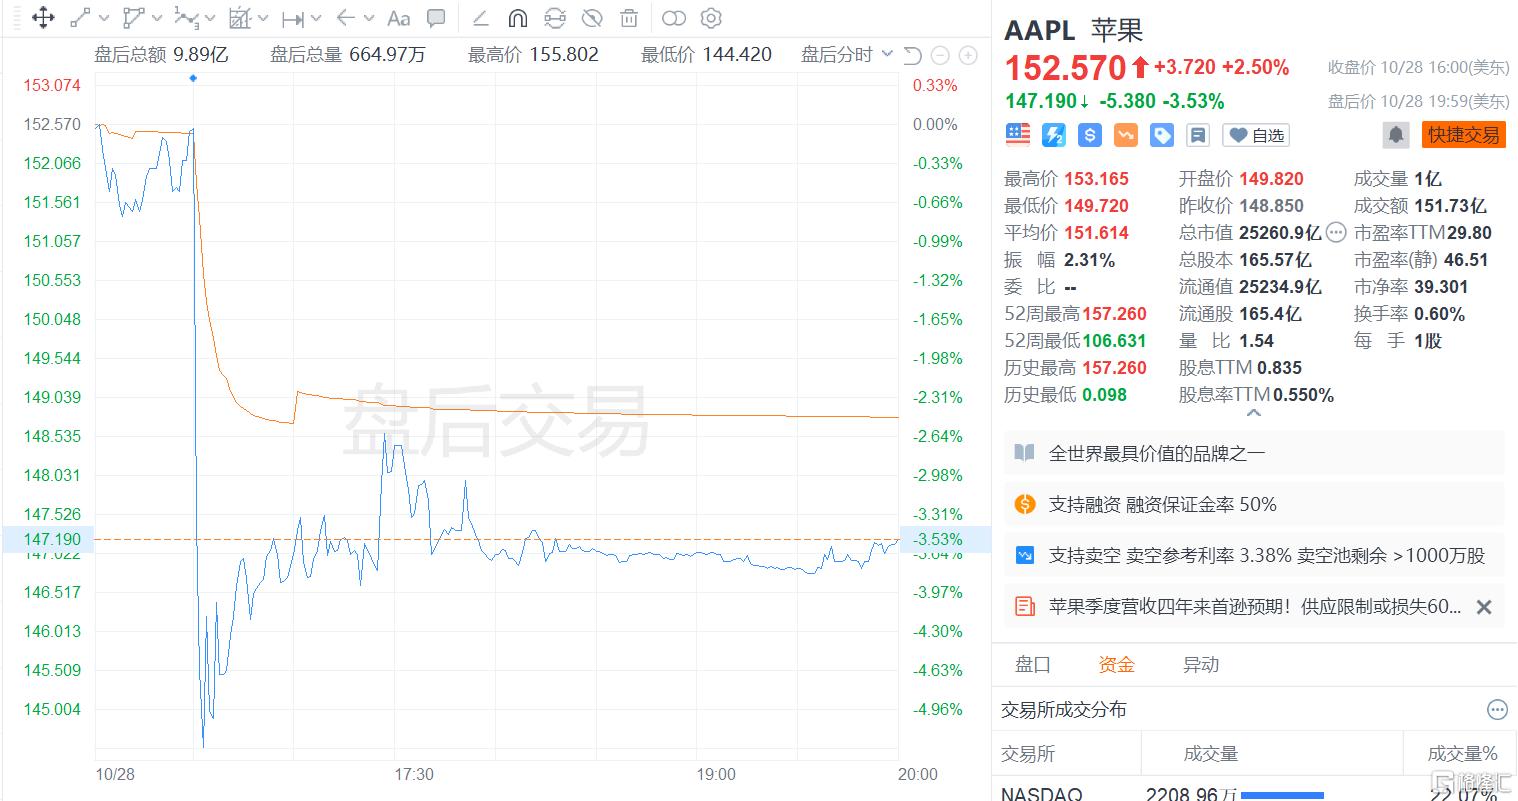Expand the wave pattern tool options
Screen dimensions: 1518x801
[x=209, y=18]
